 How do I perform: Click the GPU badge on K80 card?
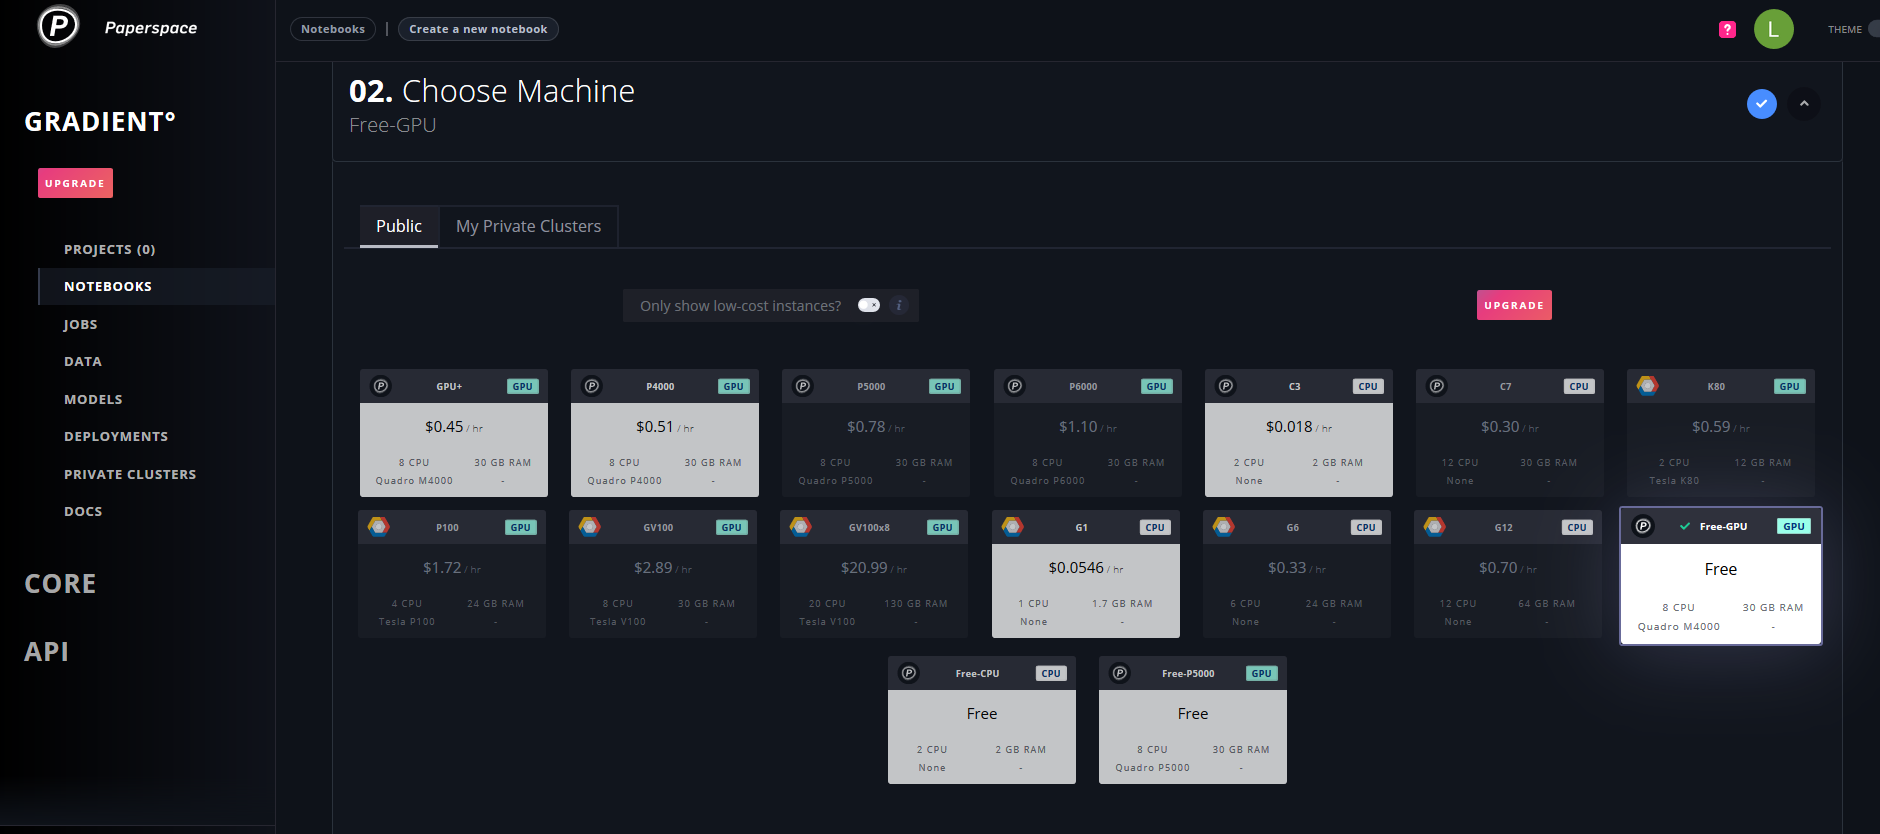(x=1790, y=386)
